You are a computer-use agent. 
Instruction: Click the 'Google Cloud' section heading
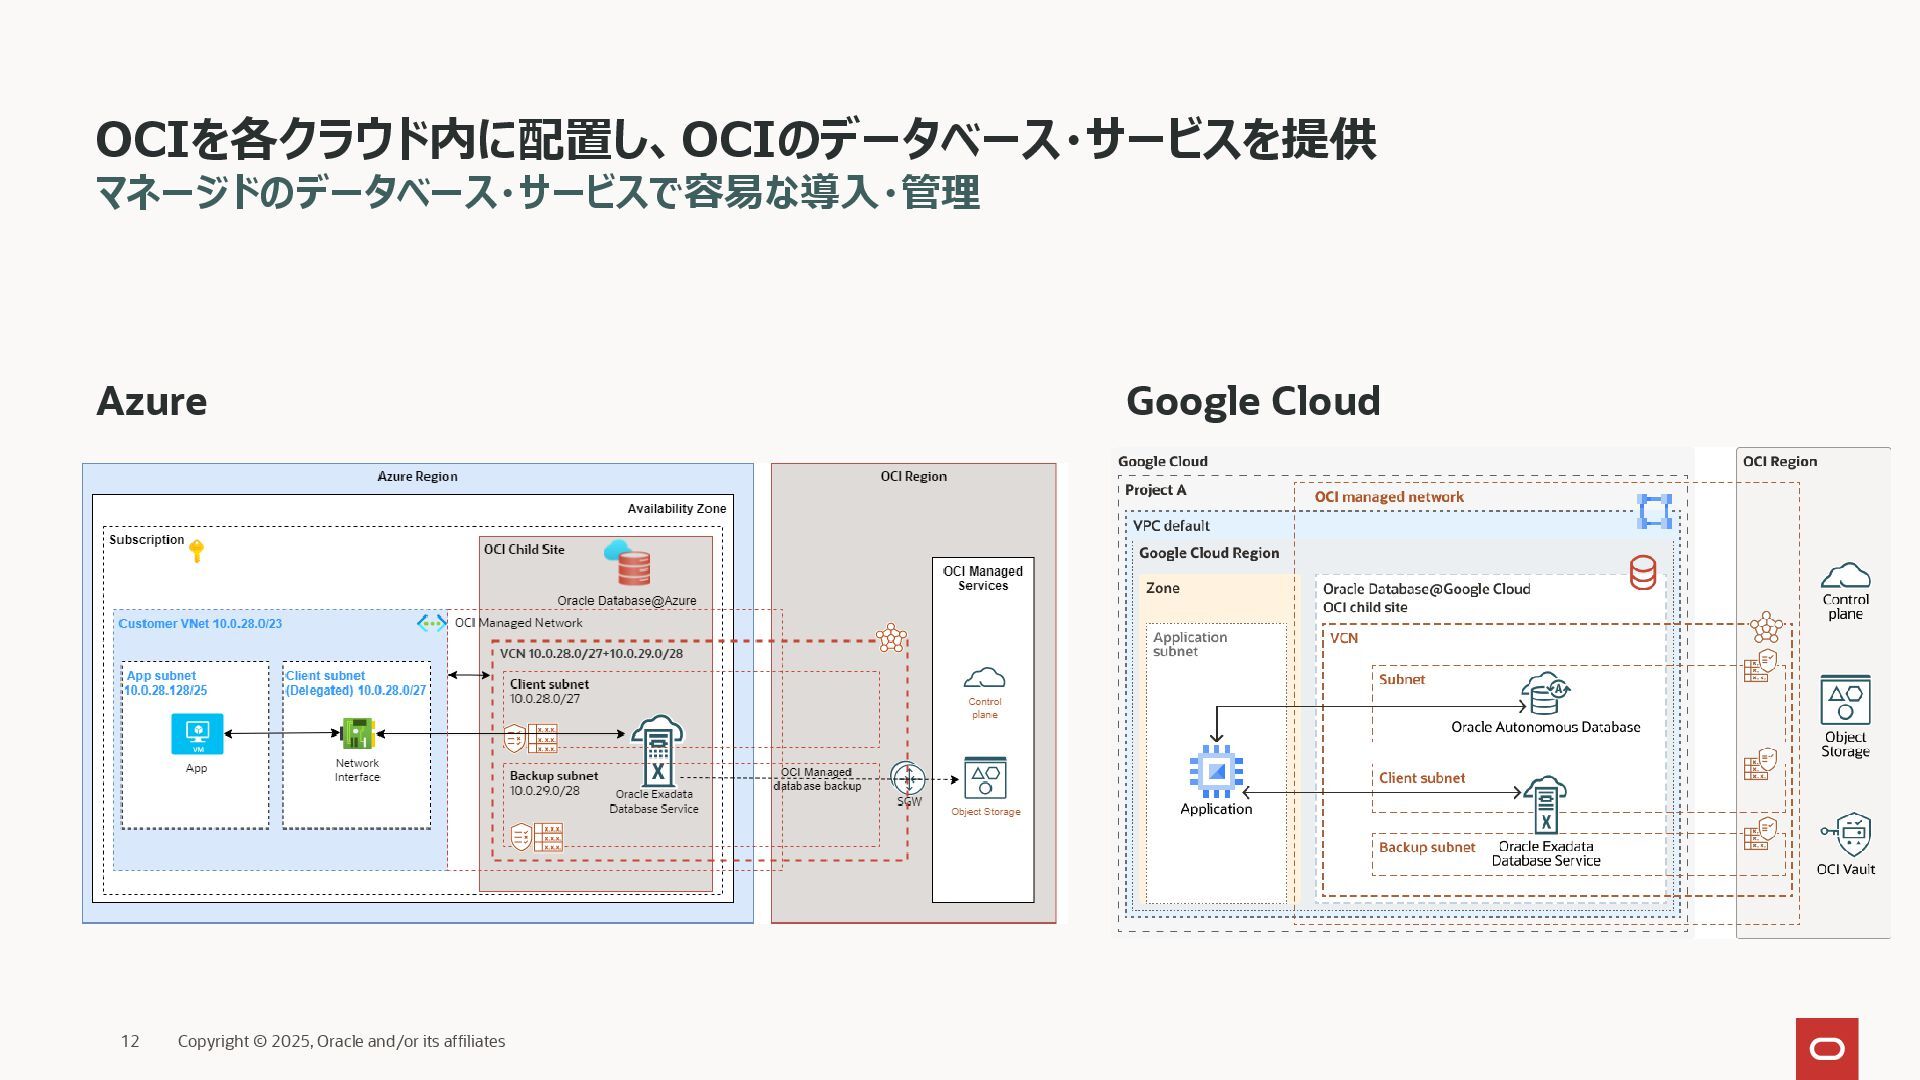(1253, 401)
